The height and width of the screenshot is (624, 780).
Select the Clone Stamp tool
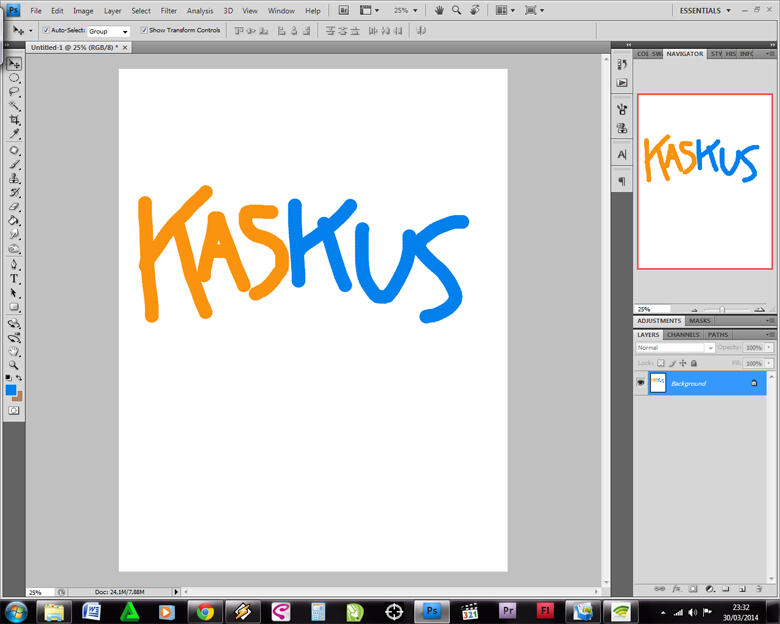tap(14, 179)
